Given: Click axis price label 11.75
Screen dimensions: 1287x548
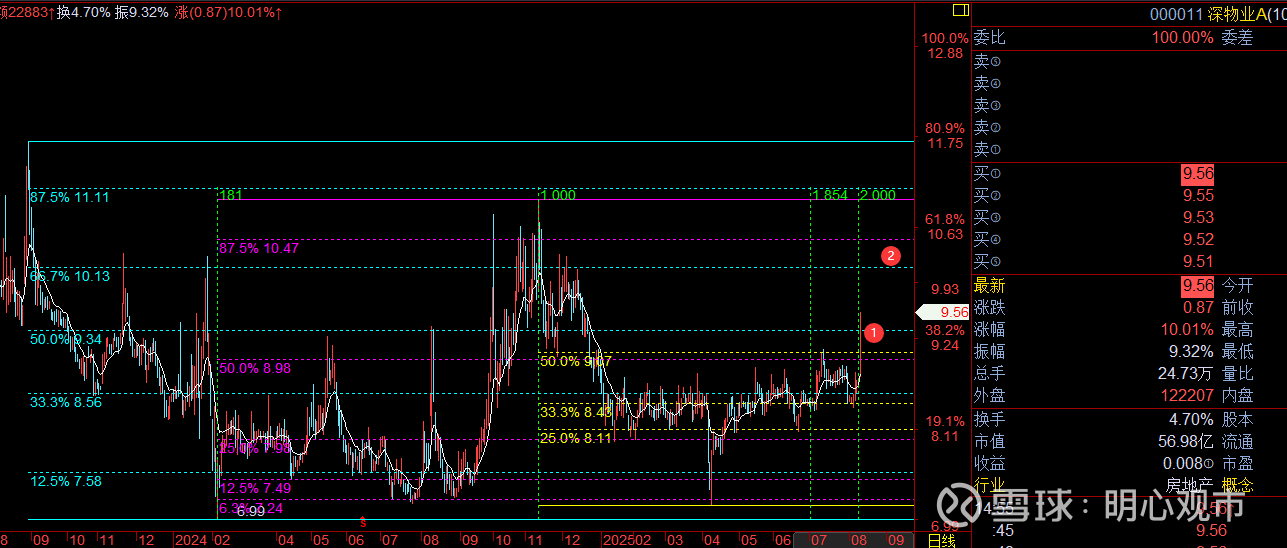Looking at the screenshot, I should click(x=944, y=143).
